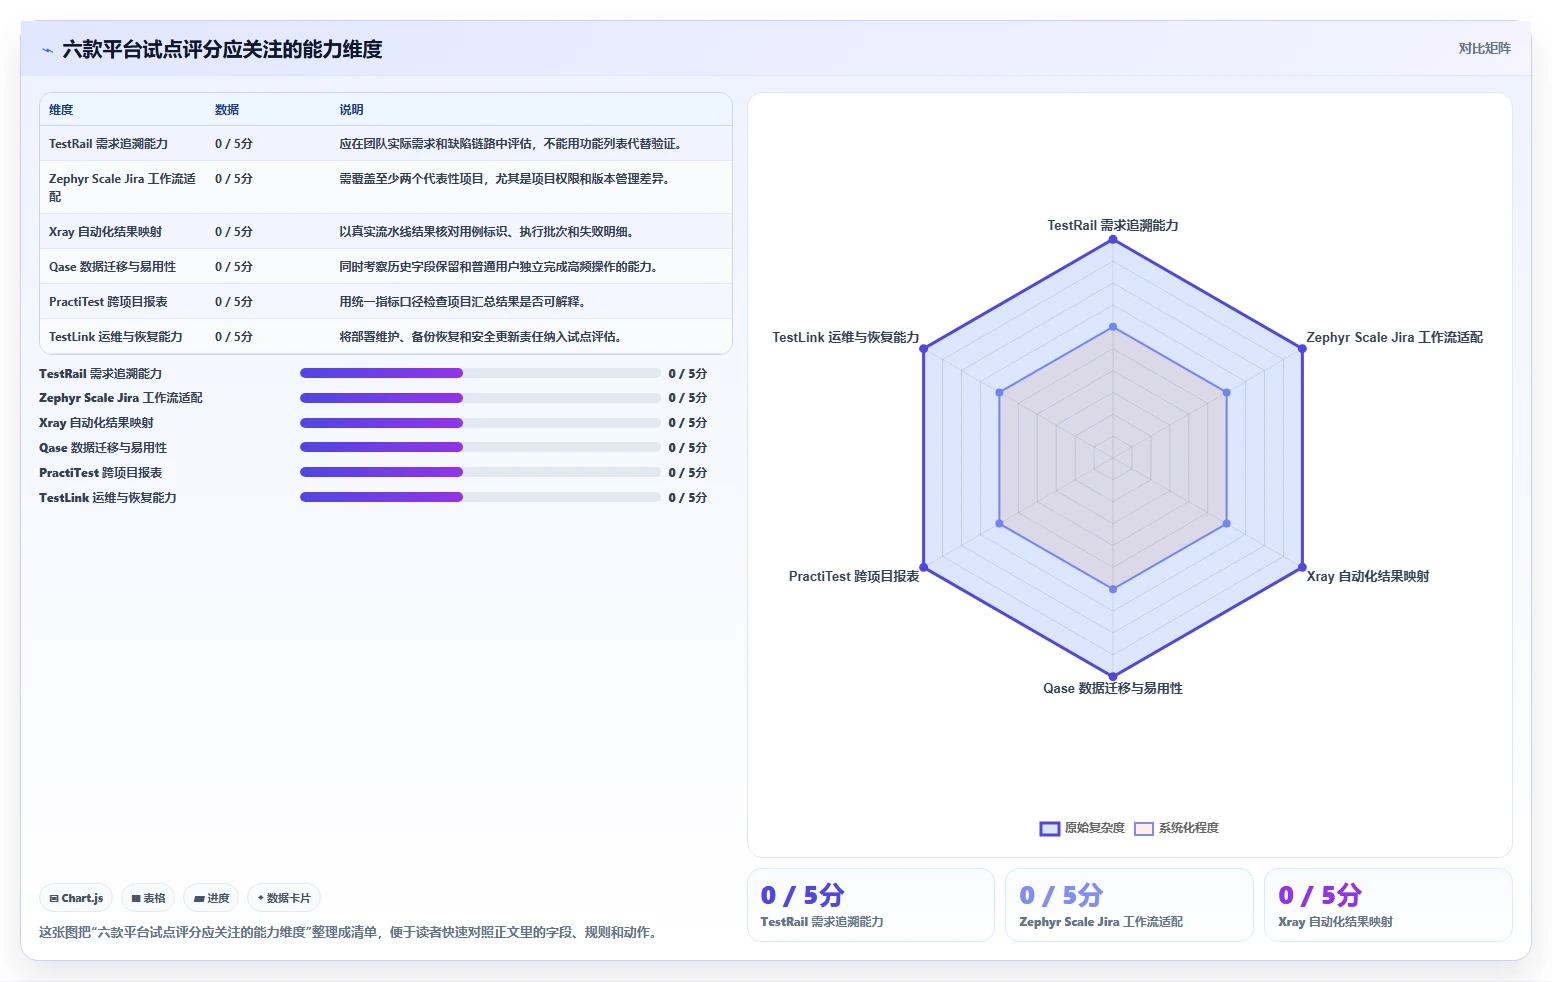Click table cell TestRail 需求追溯能力
The width and height of the screenshot is (1552, 982).
pyautogui.click(x=108, y=144)
